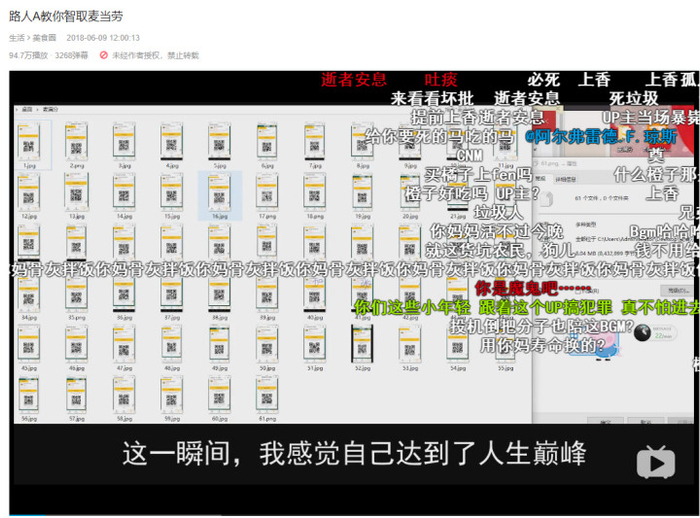Select the 12.jpg file thumbnail
This screenshot has width=700, height=518.
(29, 194)
